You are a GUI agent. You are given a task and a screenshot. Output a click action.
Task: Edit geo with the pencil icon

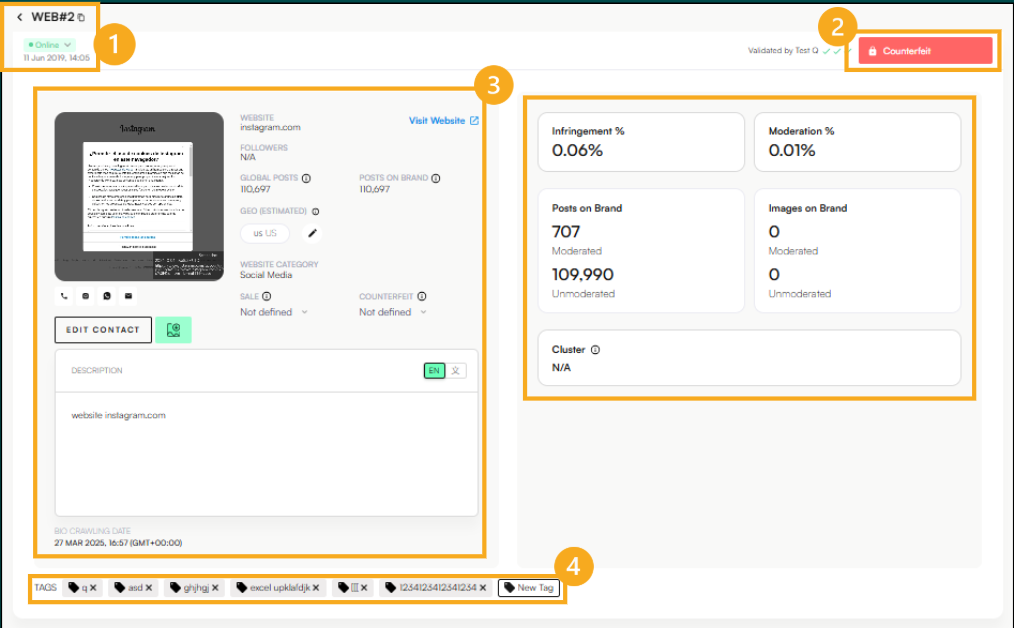click(312, 233)
